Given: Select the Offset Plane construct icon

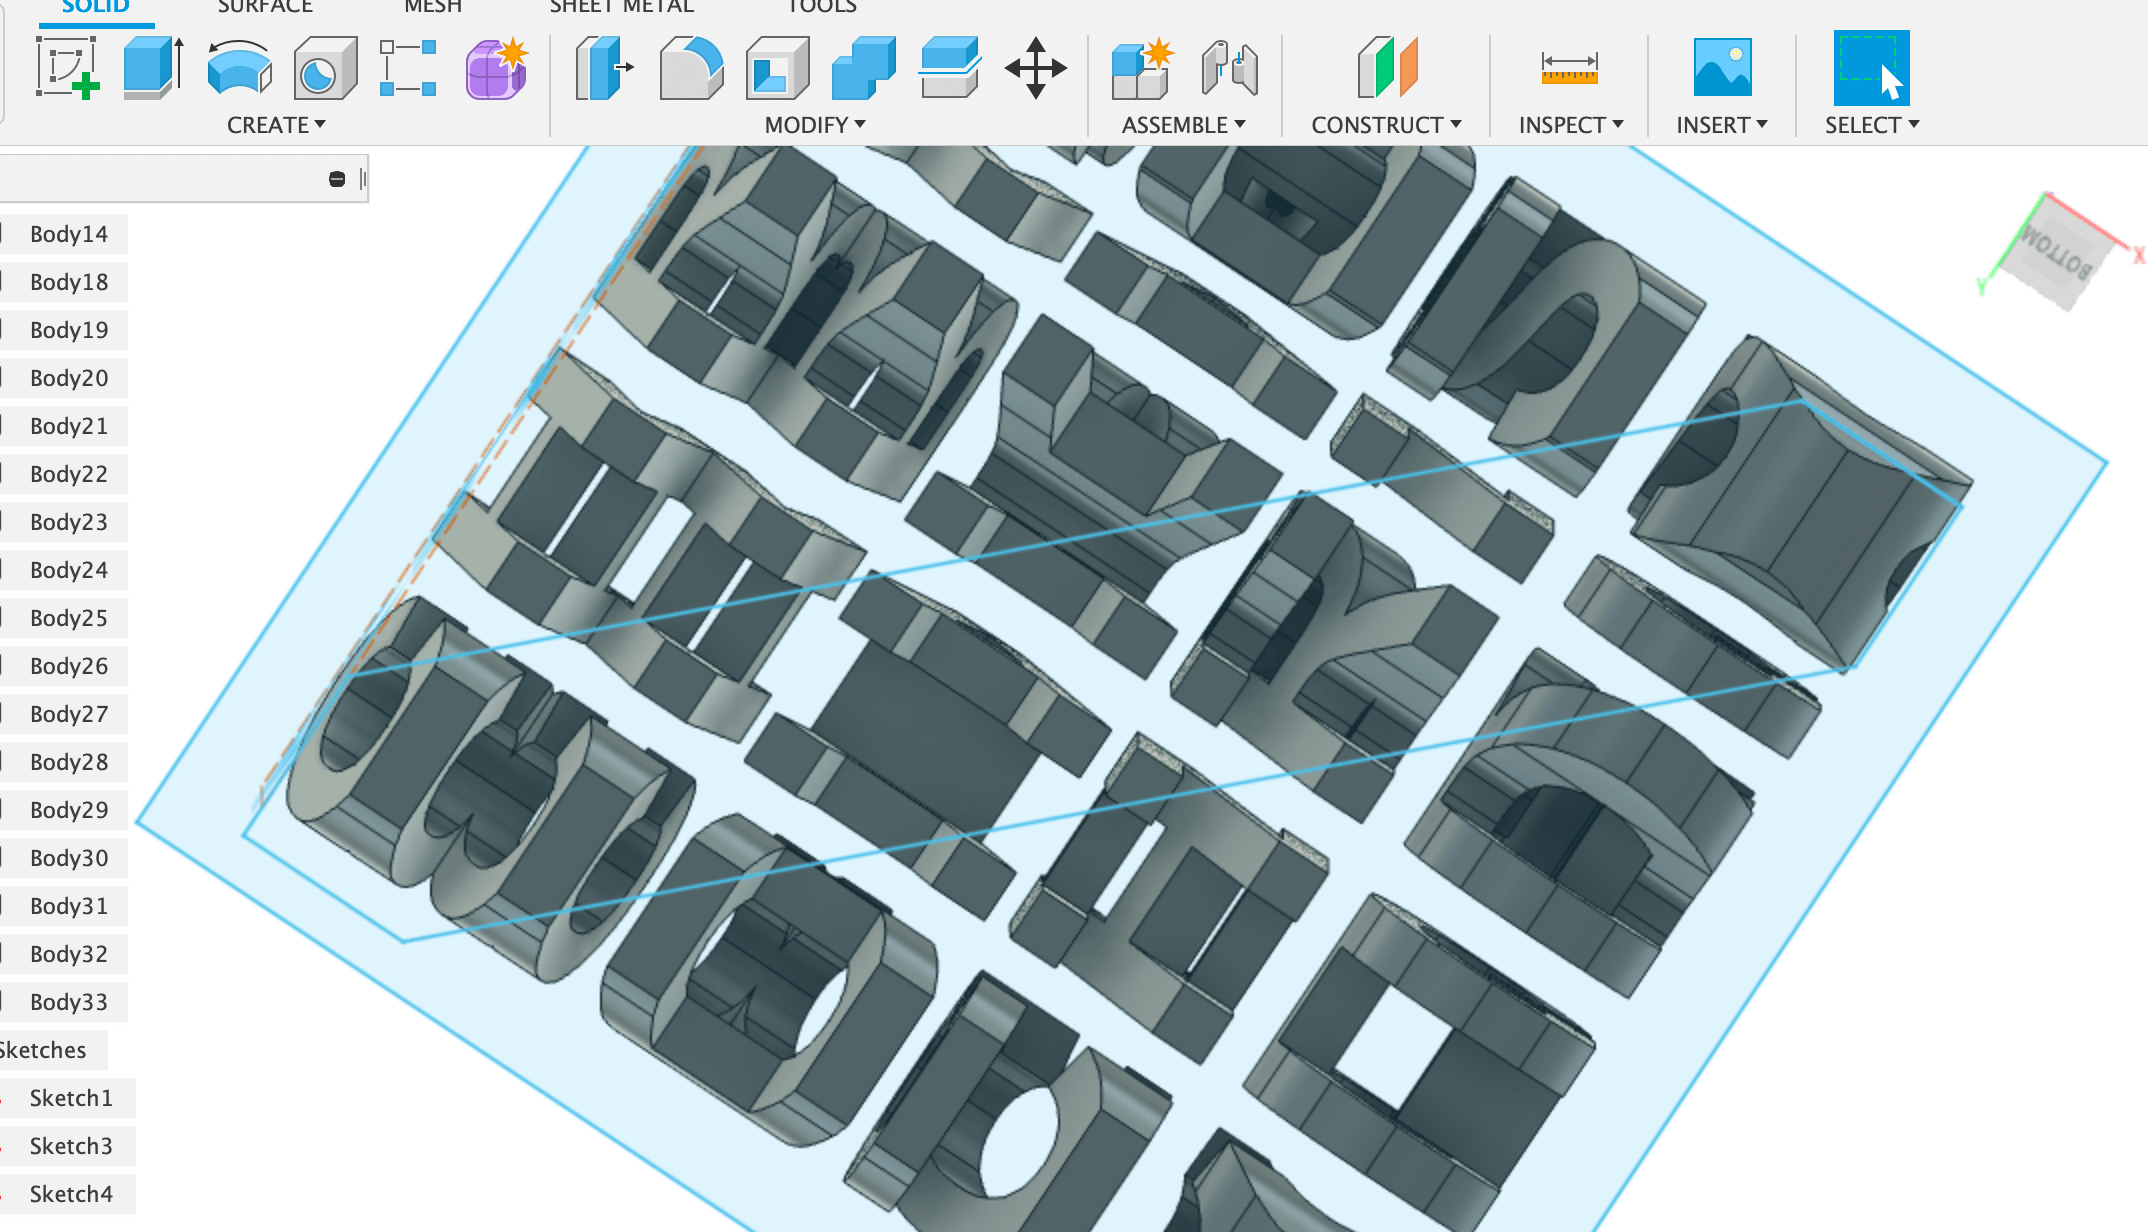Looking at the screenshot, I should point(1387,68).
